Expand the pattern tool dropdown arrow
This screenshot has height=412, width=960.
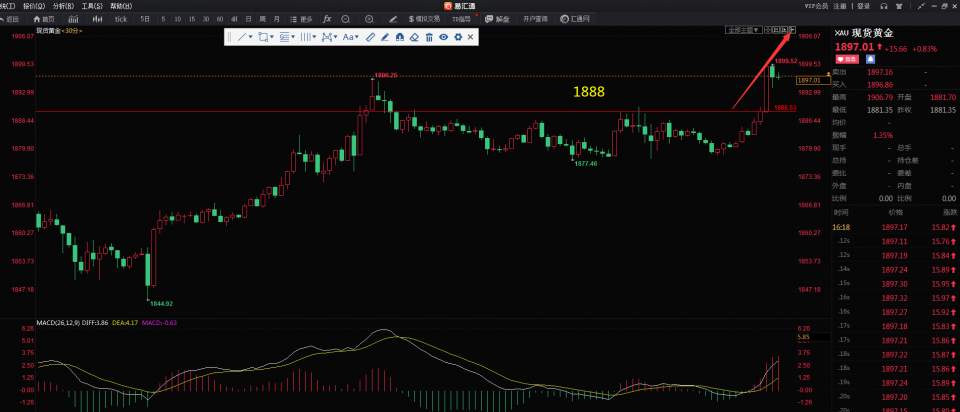click(336, 37)
